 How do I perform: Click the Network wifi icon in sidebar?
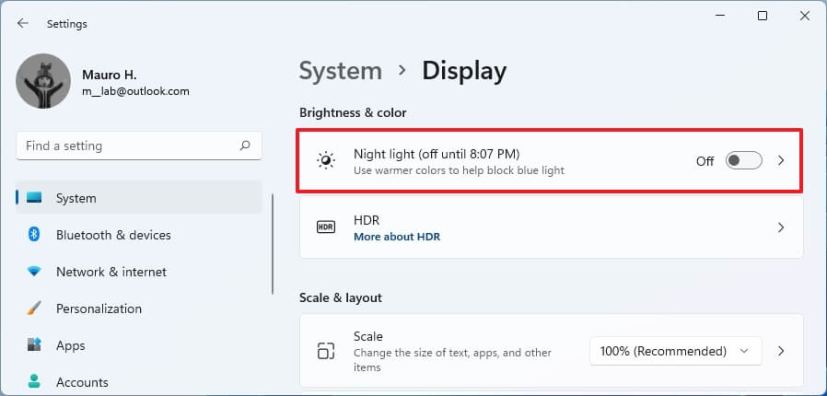(x=34, y=272)
